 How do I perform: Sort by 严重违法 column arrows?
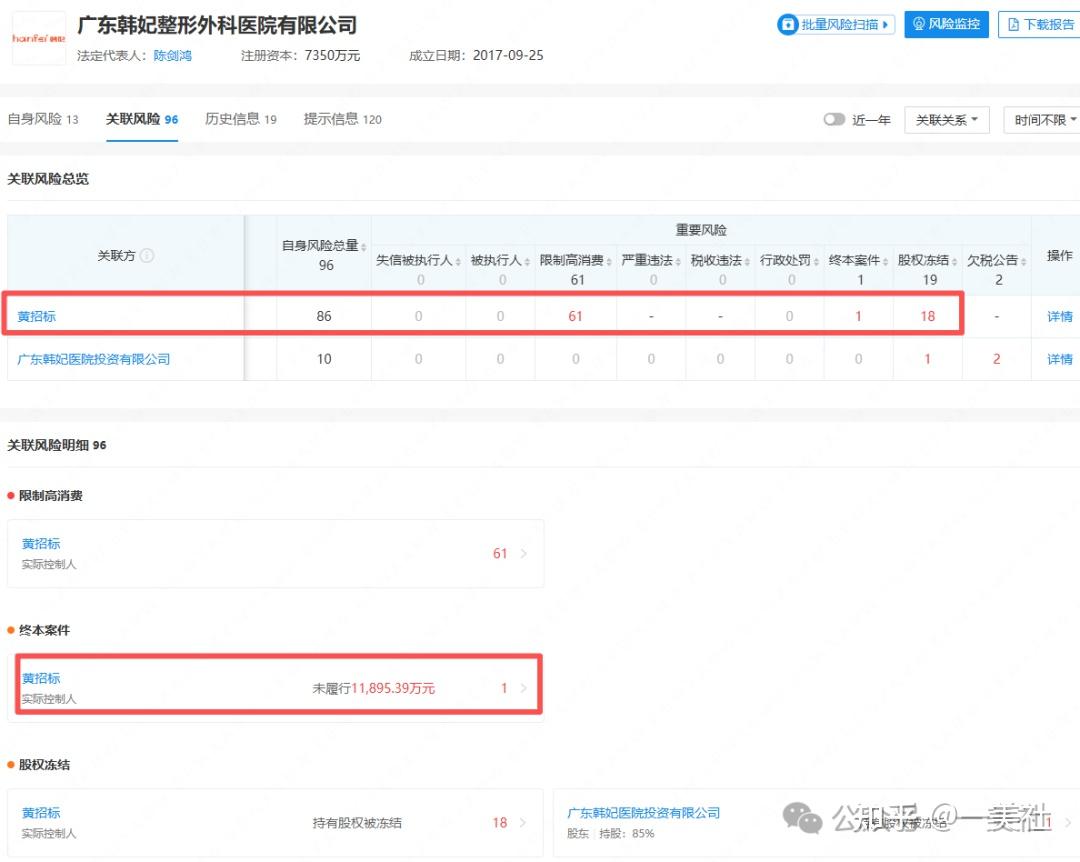[678, 261]
